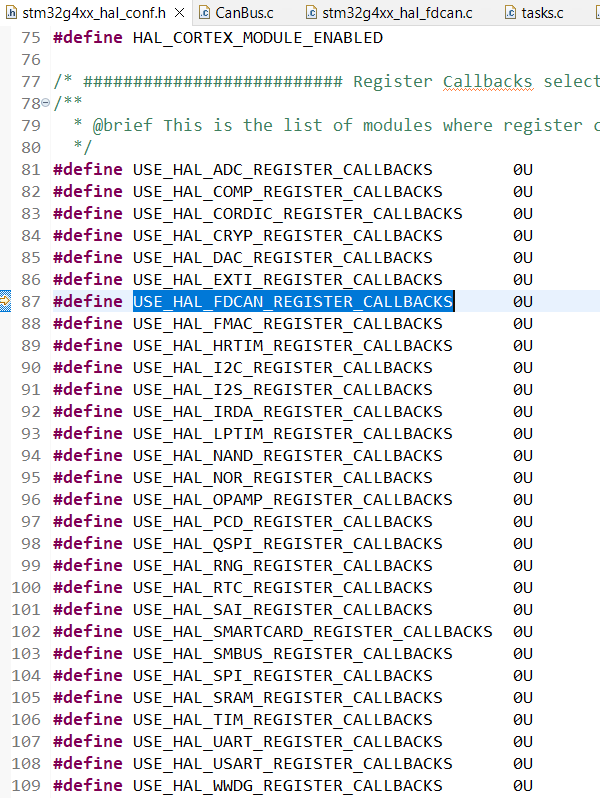Click USE_HAL_EXTI_REGISTER_CALLBACKS macro name
The height and width of the screenshot is (798, 600).
click(288, 280)
